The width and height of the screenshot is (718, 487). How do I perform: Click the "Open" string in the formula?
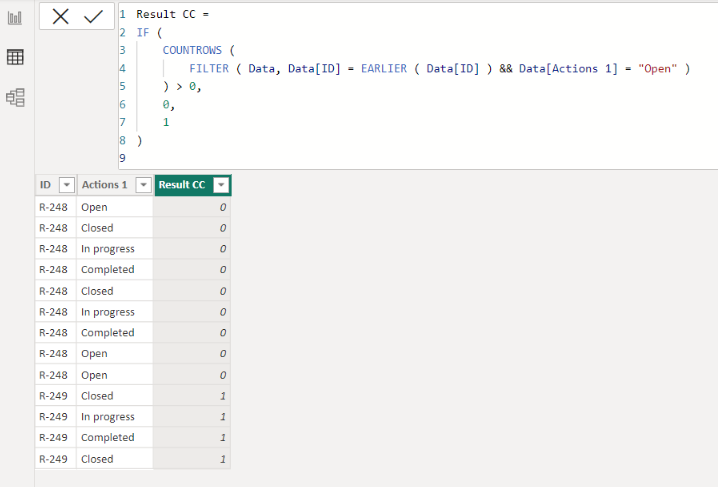[657, 69]
